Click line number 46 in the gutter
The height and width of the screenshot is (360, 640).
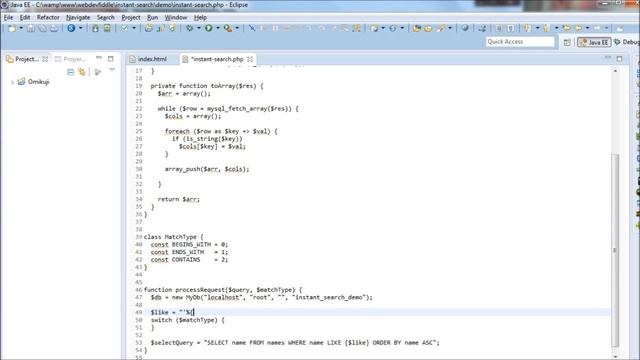(x=138, y=289)
